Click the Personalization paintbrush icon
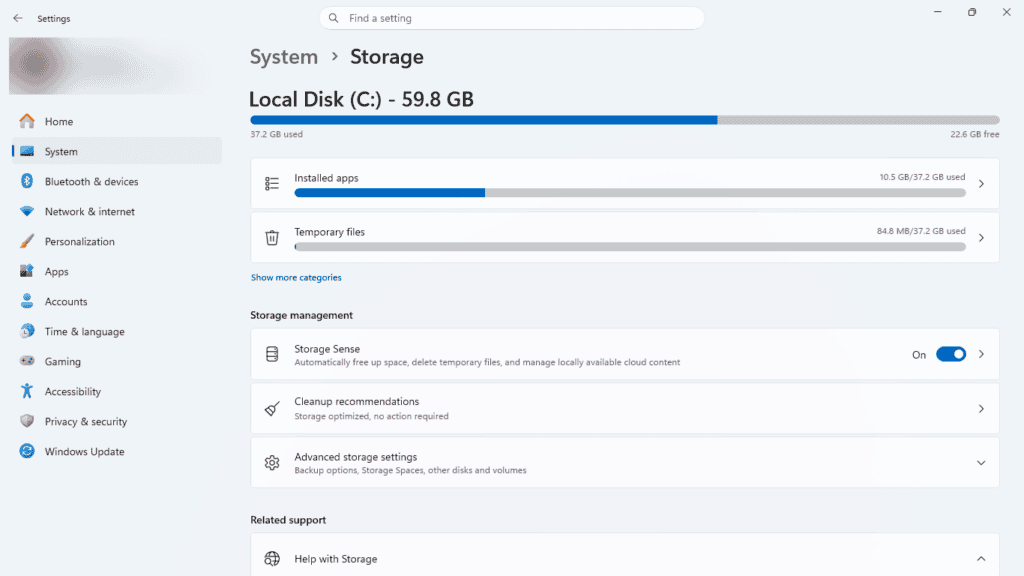Screen dimensions: 1024x576 click(27, 241)
